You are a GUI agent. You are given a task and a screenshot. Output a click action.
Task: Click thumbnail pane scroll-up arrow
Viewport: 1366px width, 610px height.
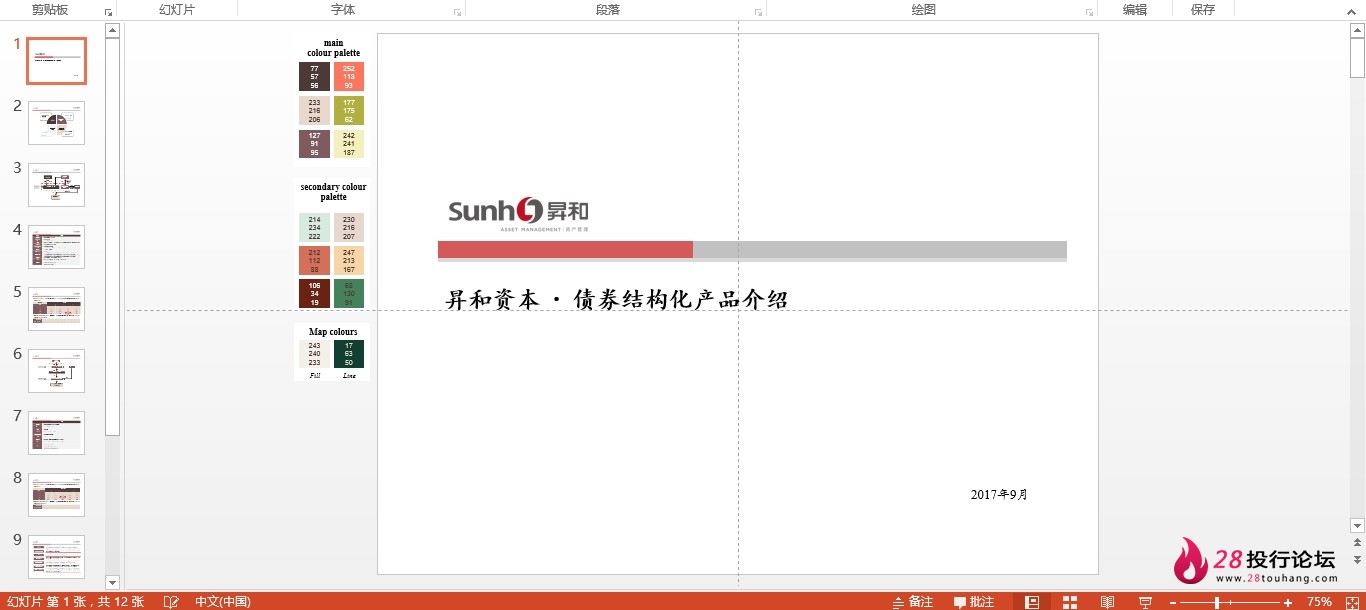[112, 30]
